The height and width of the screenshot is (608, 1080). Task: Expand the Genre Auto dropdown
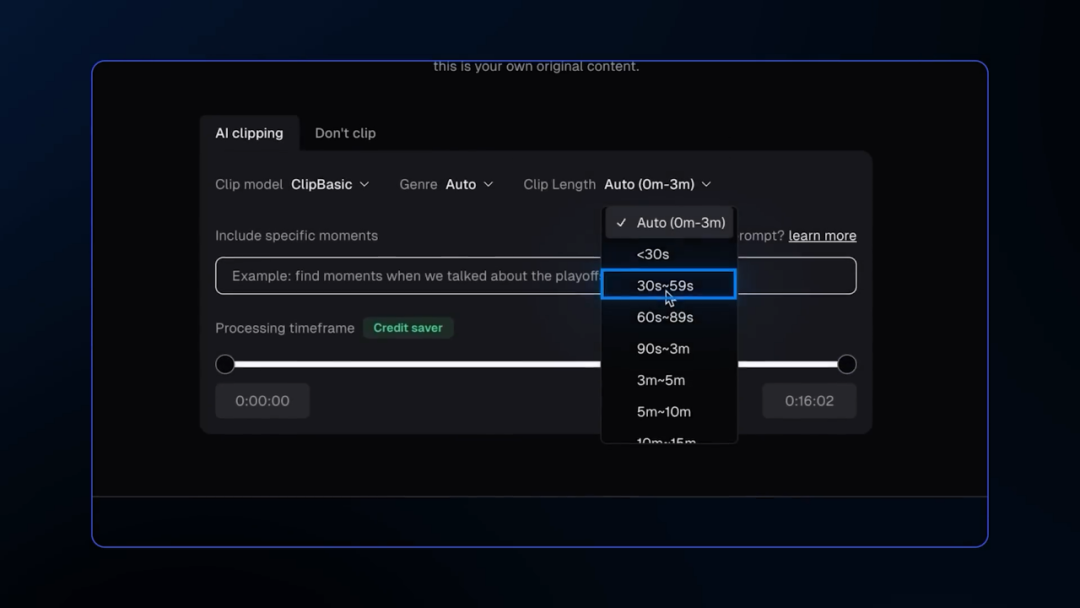469,184
